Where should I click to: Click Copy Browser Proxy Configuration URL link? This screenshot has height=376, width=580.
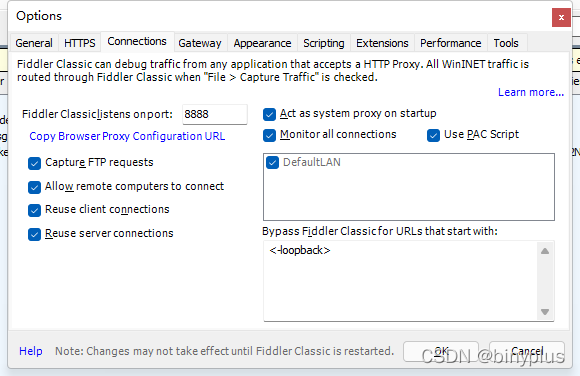[127, 136]
